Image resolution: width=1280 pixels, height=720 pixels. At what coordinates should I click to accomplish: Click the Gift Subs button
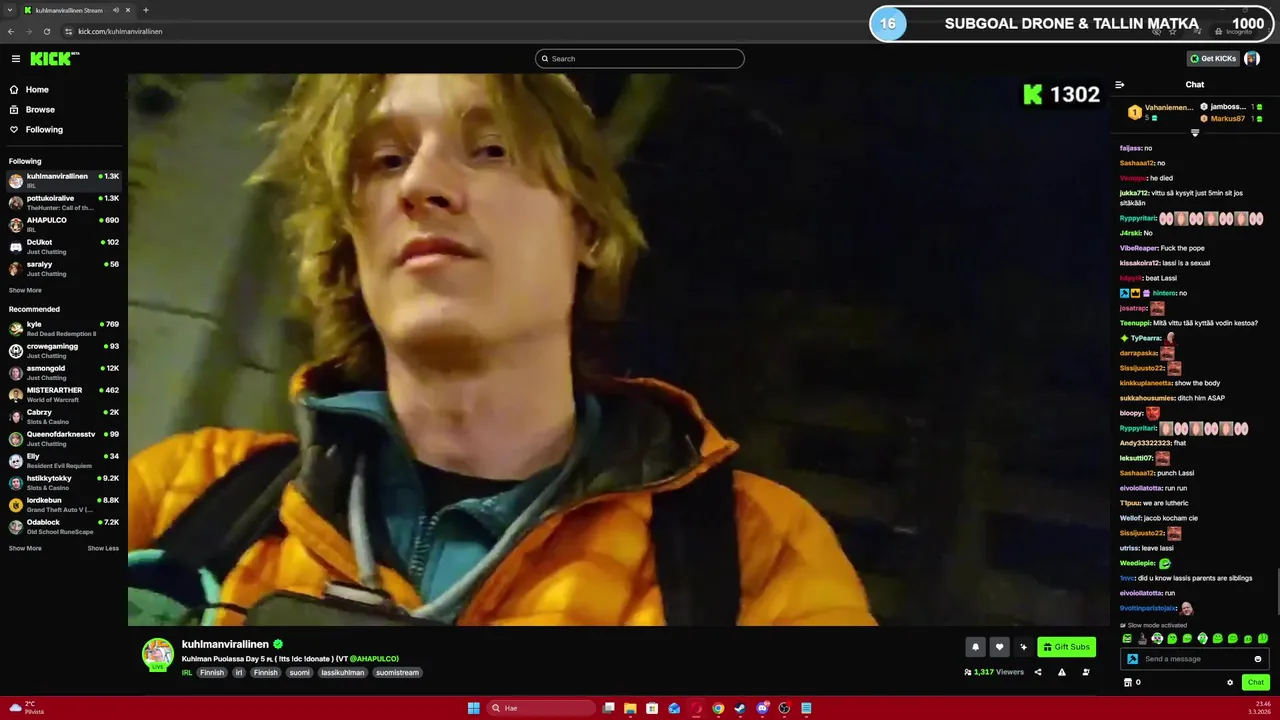click(x=1066, y=647)
